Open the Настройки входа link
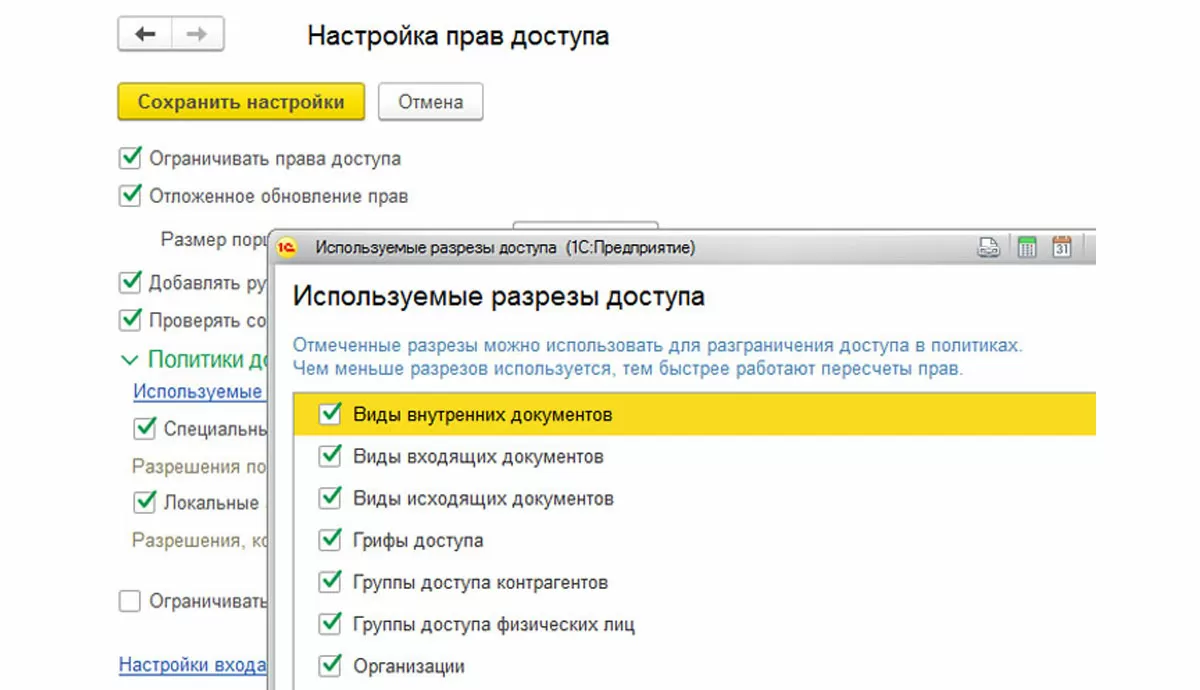 pyautogui.click(x=191, y=665)
